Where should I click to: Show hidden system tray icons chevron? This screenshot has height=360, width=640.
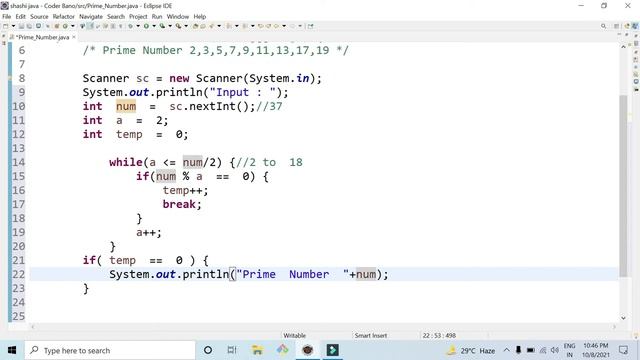[507, 350]
